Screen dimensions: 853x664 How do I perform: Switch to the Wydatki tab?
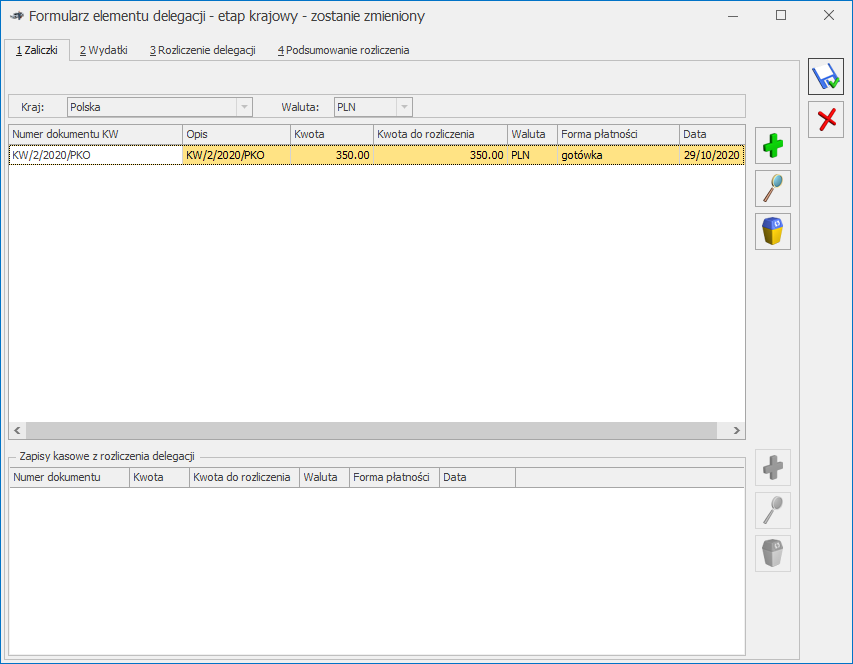tap(104, 50)
